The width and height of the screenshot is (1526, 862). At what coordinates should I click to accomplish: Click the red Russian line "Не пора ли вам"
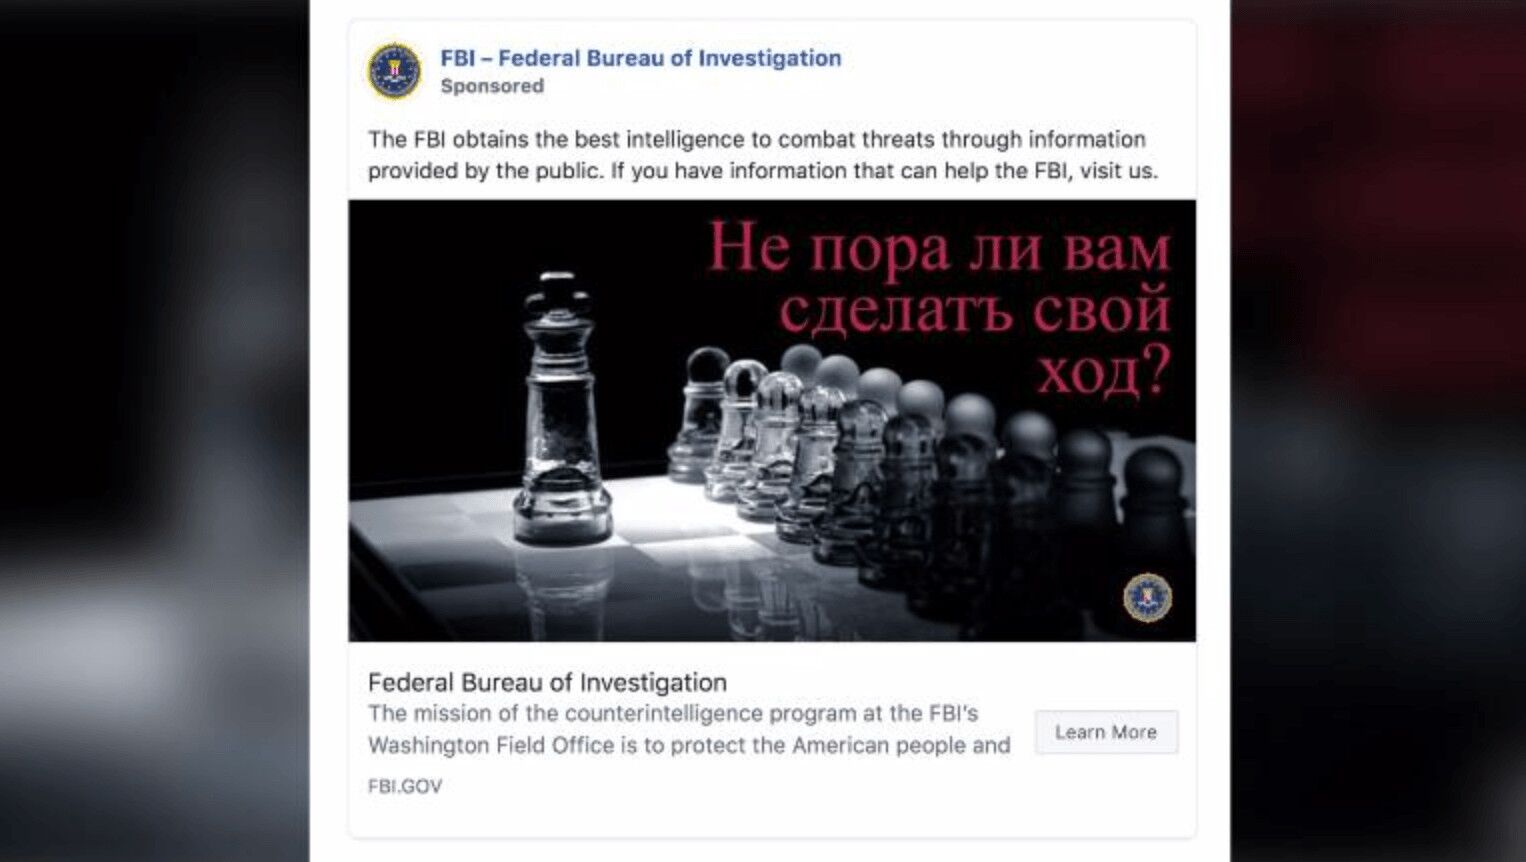[x=938, y=247]
